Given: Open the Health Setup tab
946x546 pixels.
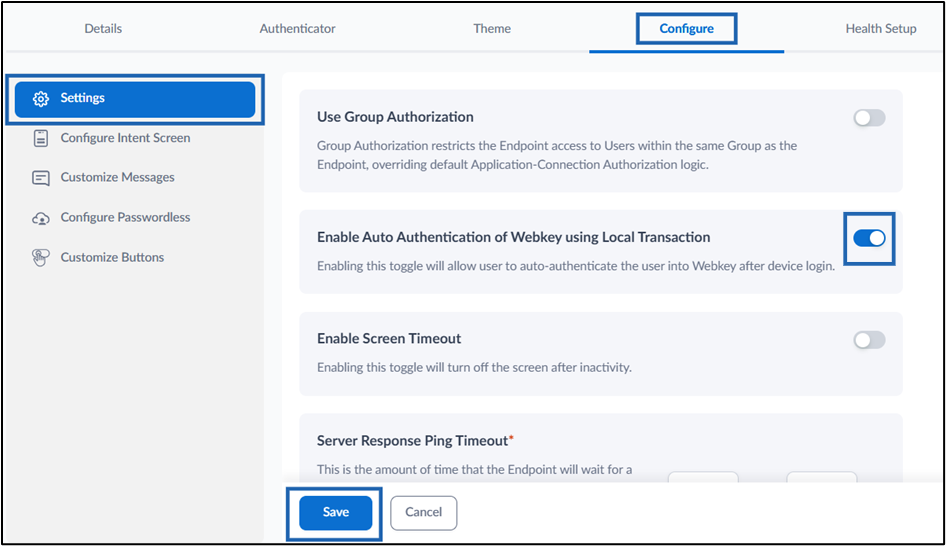Looking at the screenshot, I should click(881, 28).
